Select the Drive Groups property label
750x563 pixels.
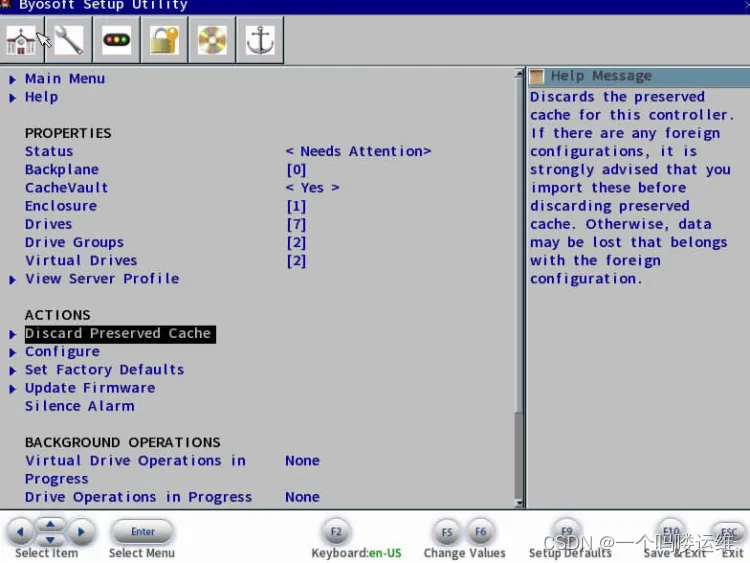pyautogui.click(x=74, y=242)
